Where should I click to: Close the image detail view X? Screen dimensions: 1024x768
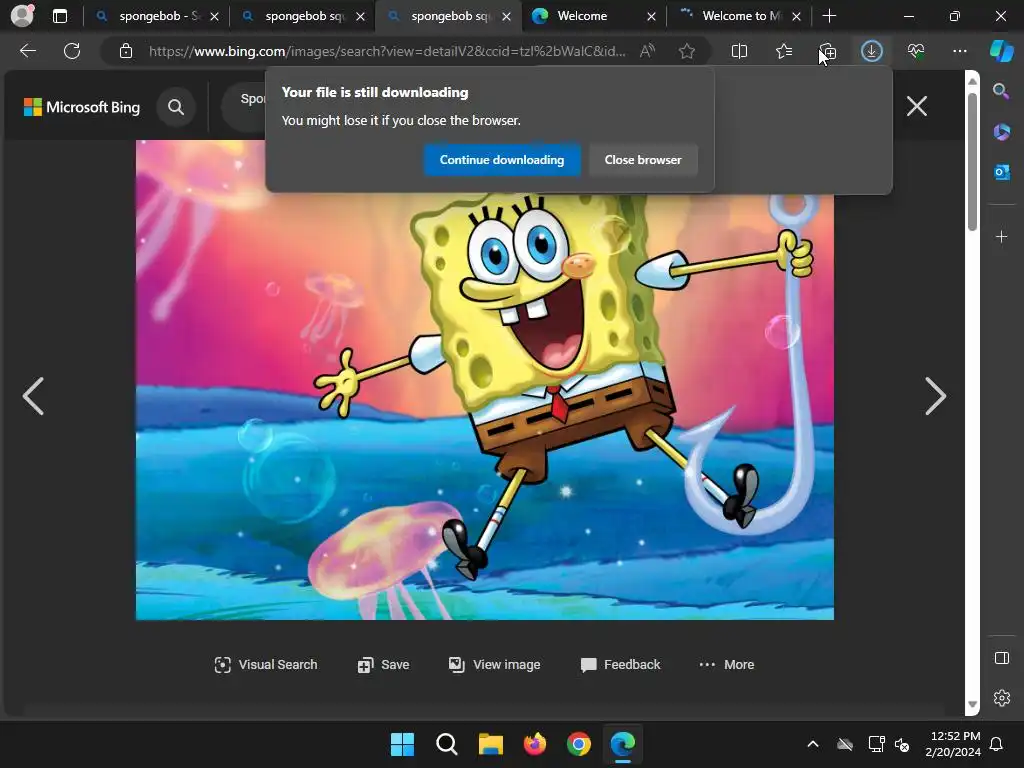click(x=917, y=106)
